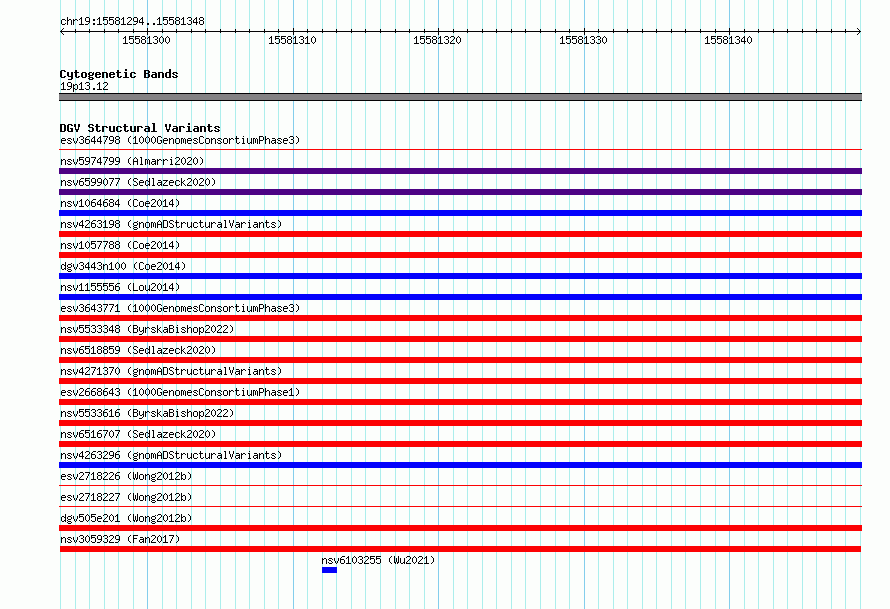Screen dimensions: 890x609
Task: Select the nsv1057788 (Coe2014) label
Action: coord(120,245)
